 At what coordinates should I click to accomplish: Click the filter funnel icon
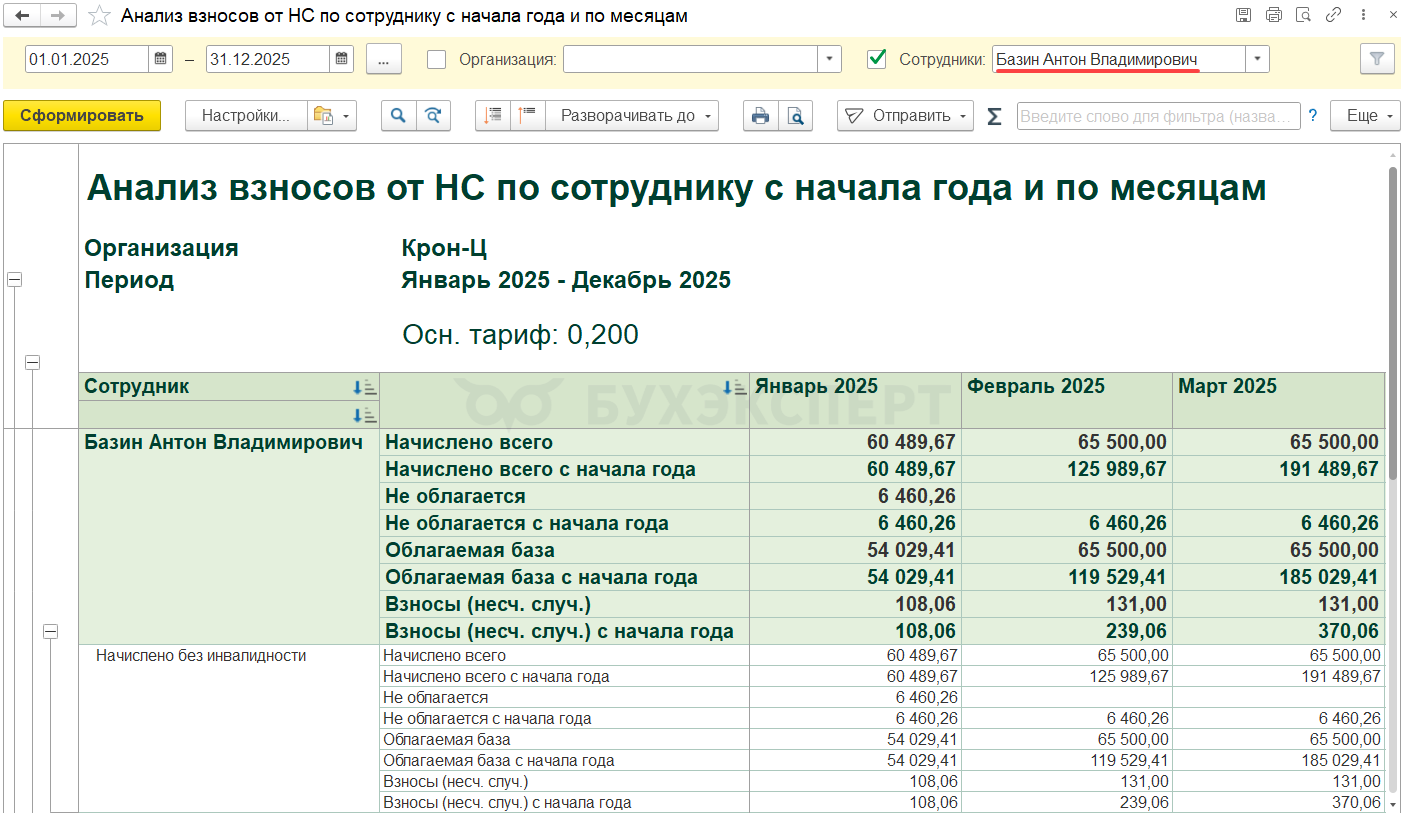(x=1377, y=59)
